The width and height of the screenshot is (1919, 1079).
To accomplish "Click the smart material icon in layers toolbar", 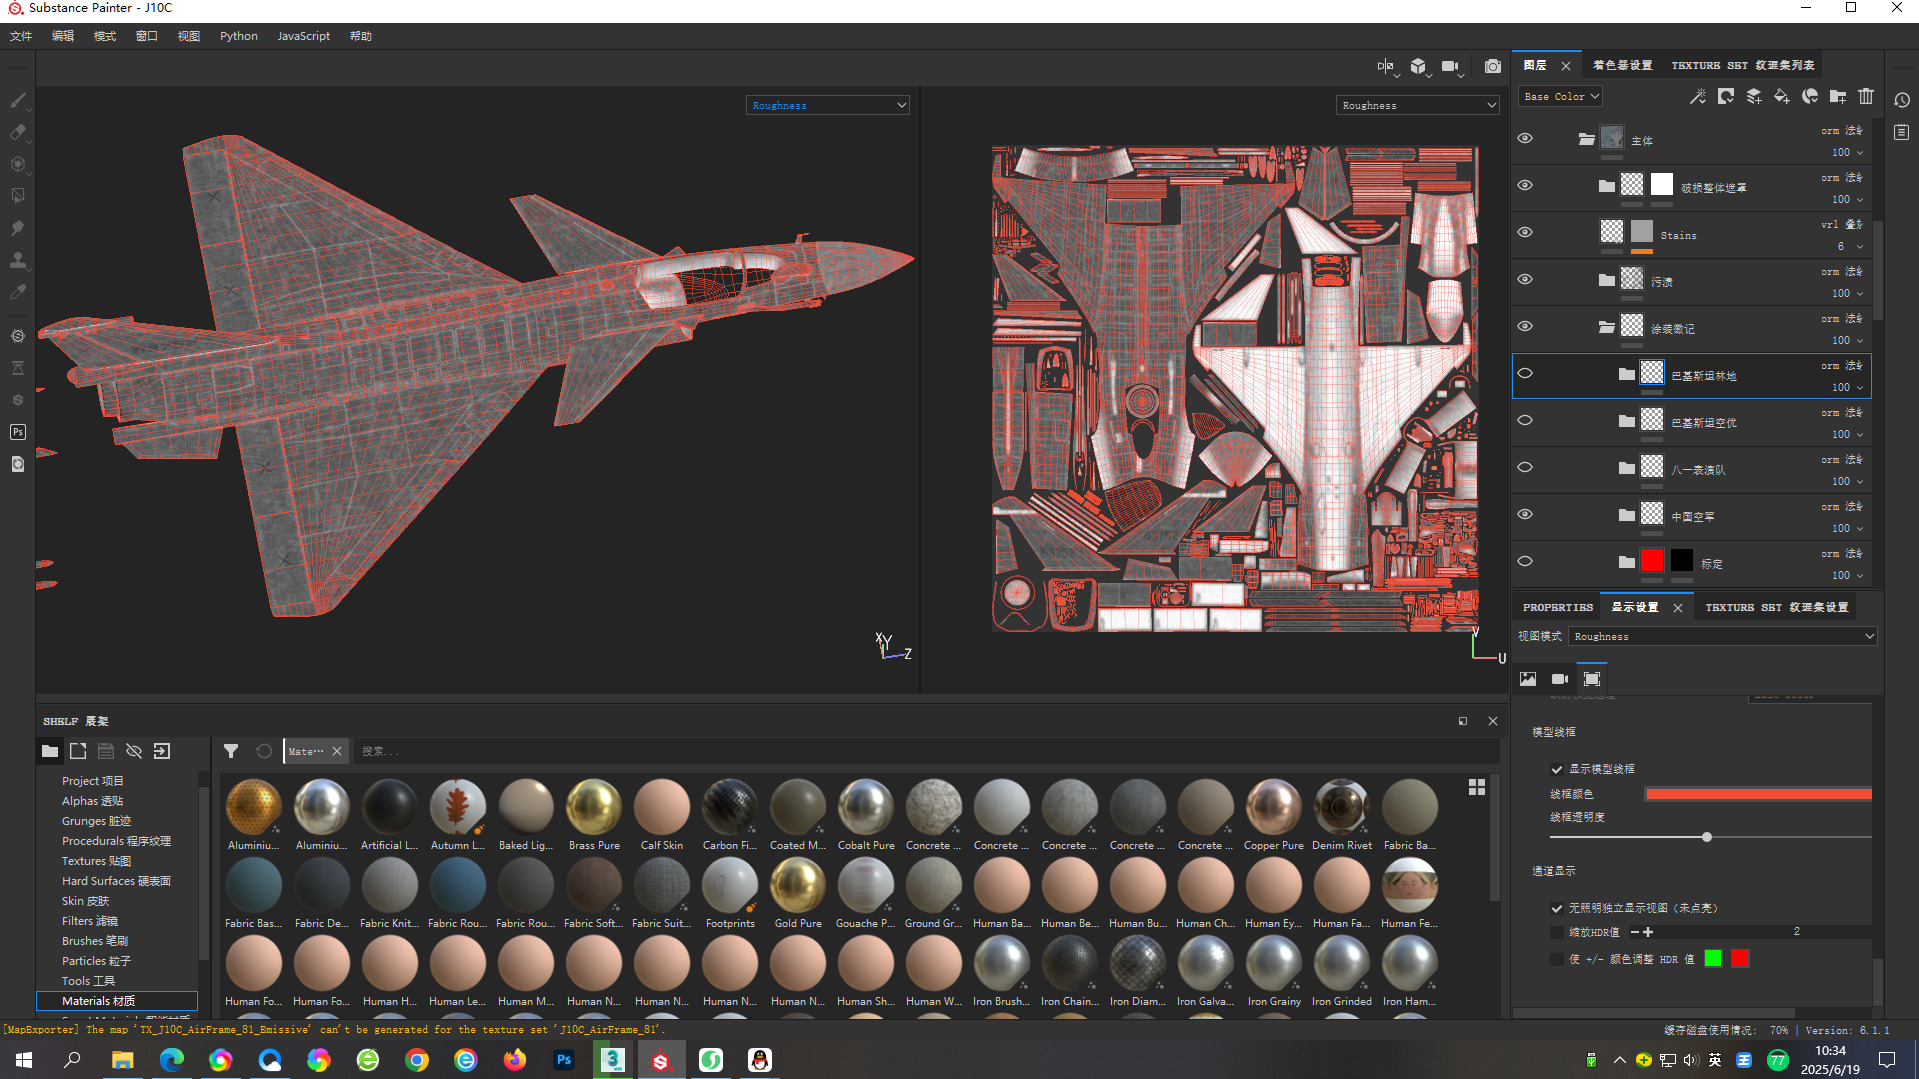I will [x=1810, y=96].
